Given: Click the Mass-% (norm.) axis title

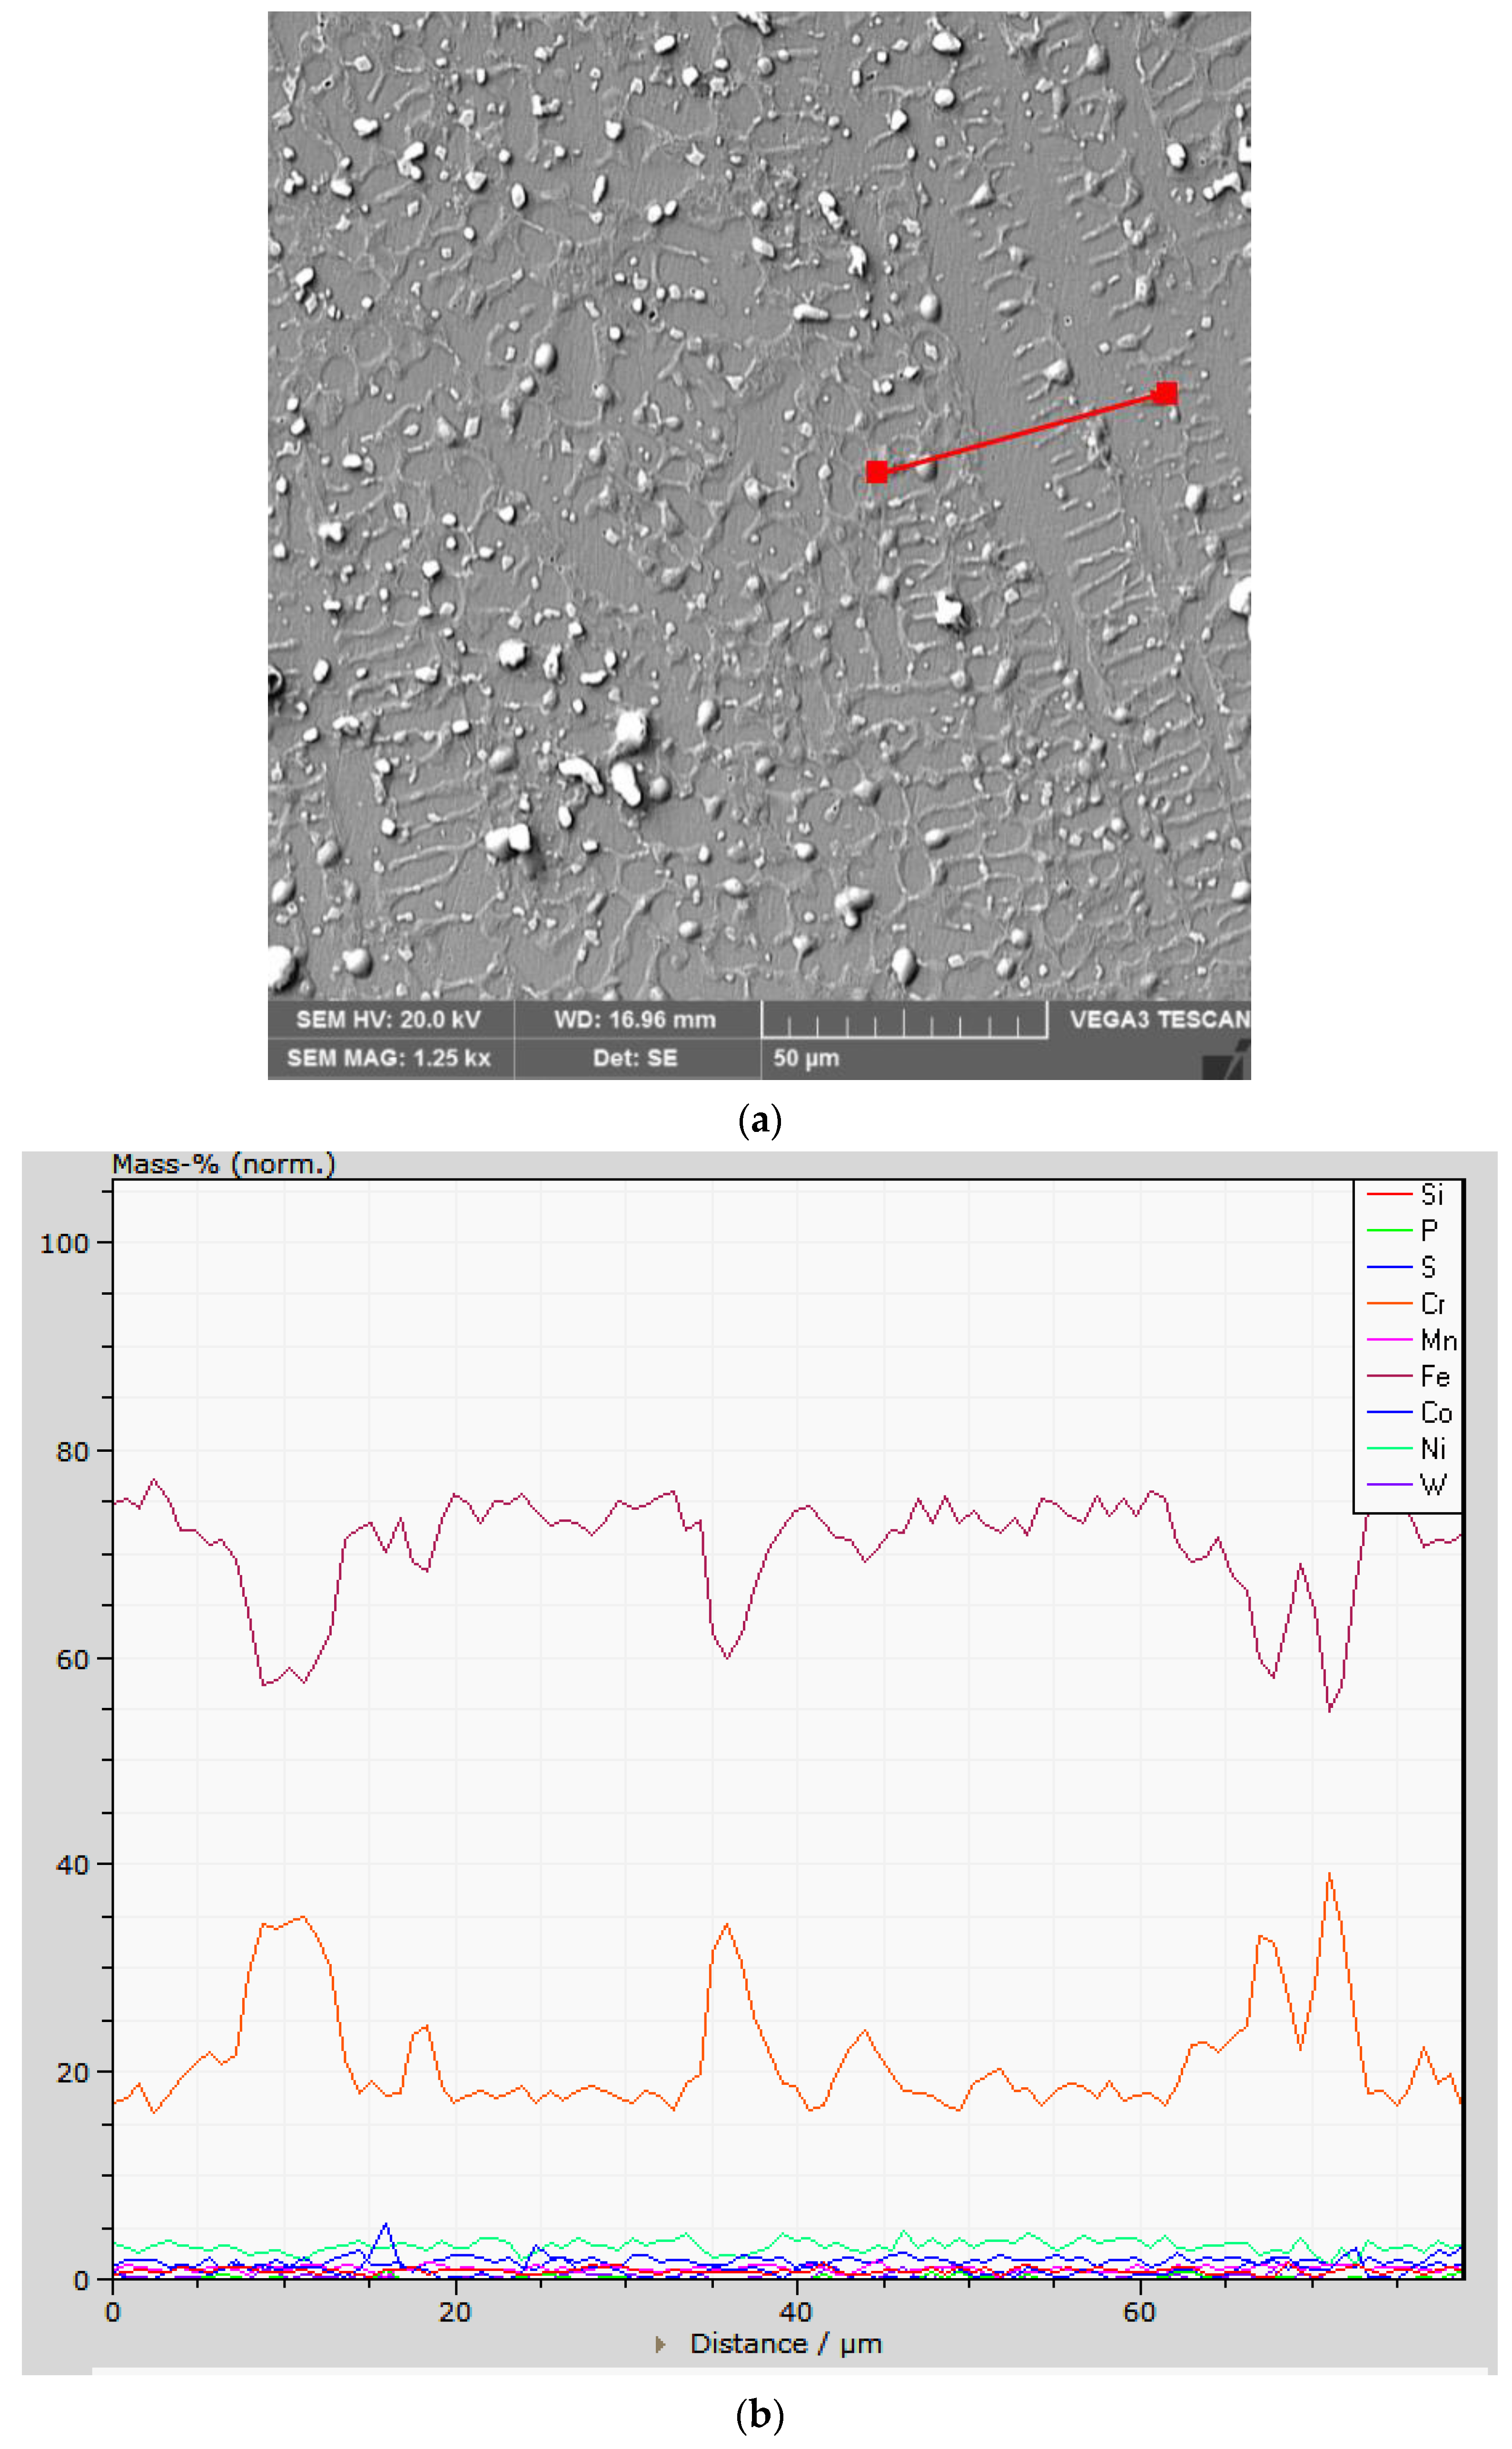Looking at the screenshot, I should [223, 1165].
